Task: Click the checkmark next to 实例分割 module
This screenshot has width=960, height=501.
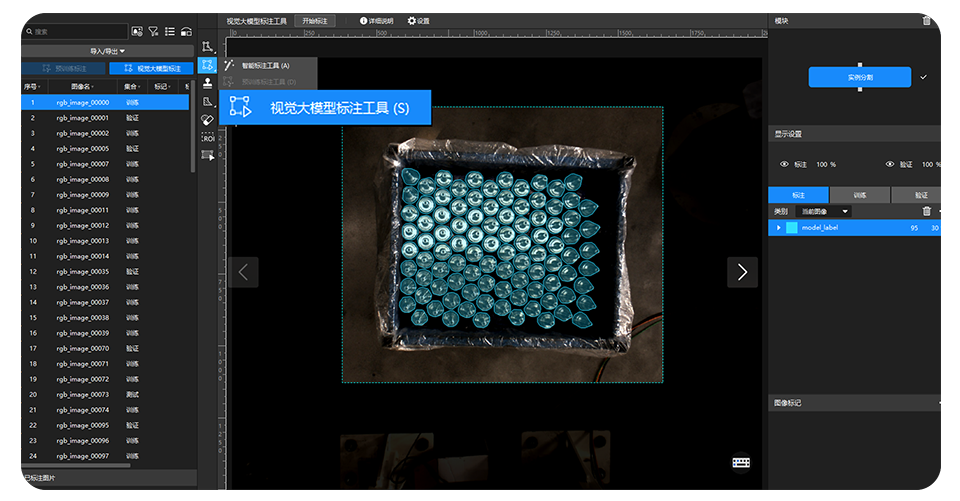Action: pos(923,77)
